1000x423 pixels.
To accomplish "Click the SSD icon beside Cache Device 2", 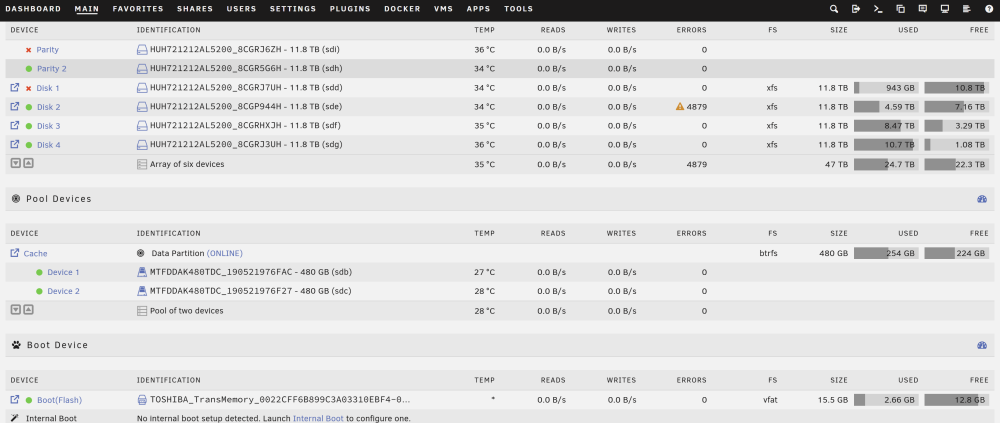I will pyautogui.click(x=142, y=291).
